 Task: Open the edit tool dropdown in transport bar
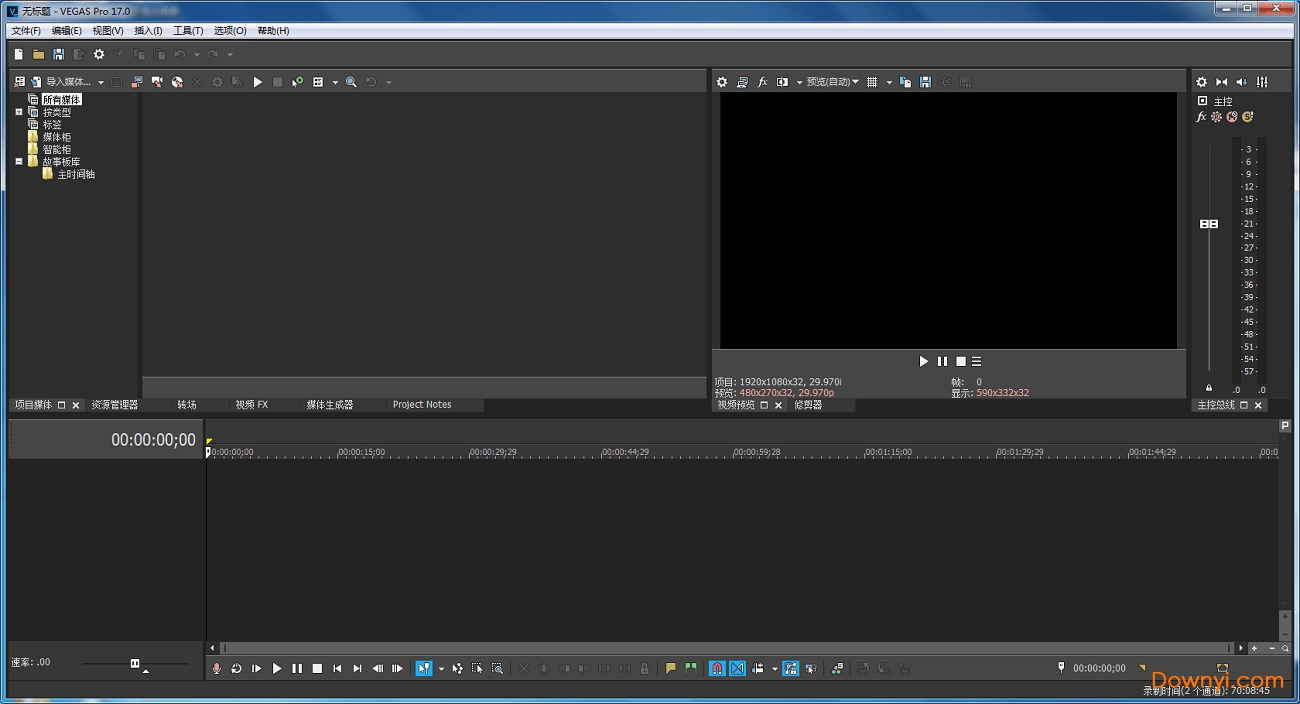(441, 667)
